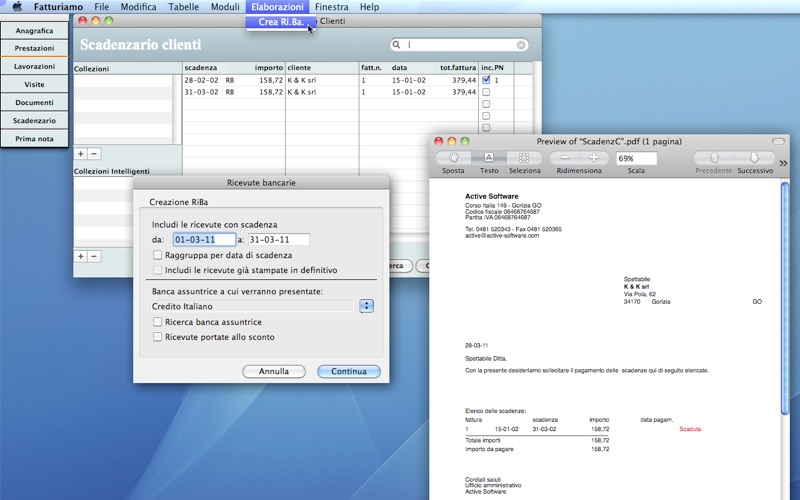Enable Raggruppa per data di scadenza
This screenshot has height=500, width=800.
pyautogui.click(x=158, y=255)
